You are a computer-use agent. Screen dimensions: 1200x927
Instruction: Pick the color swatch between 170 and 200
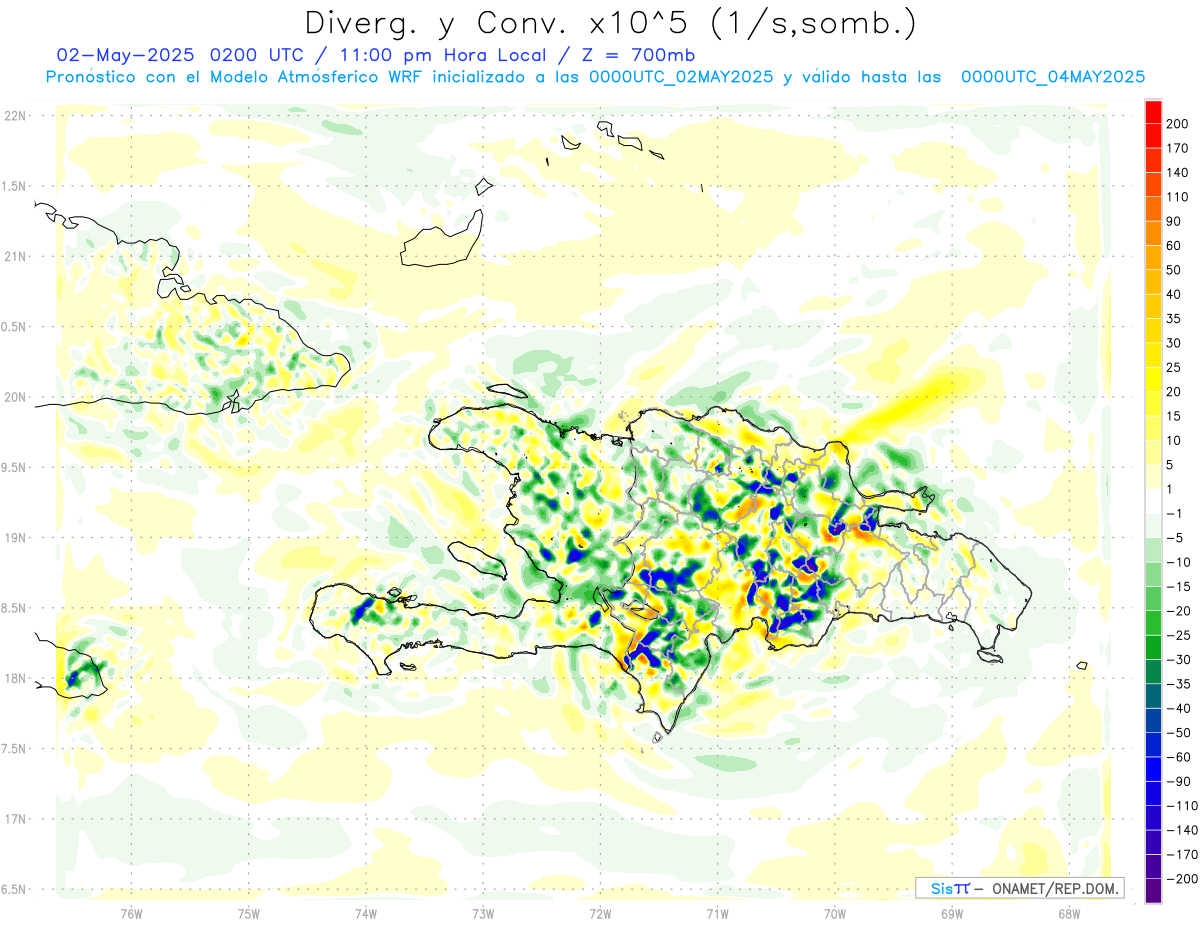click(x=1153, y=136)
